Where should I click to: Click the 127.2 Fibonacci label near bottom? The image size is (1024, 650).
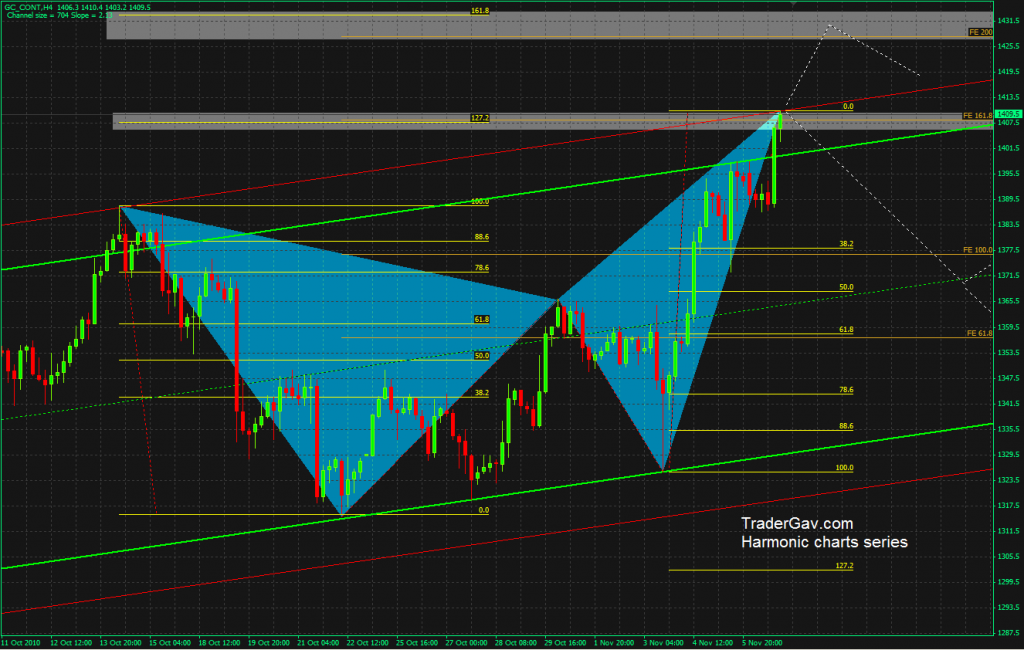tap(844, 566)
